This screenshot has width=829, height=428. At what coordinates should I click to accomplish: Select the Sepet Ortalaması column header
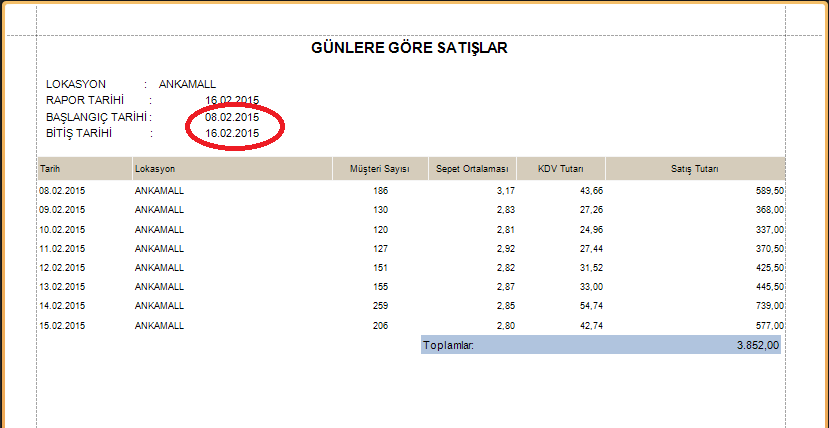(472, 169)
